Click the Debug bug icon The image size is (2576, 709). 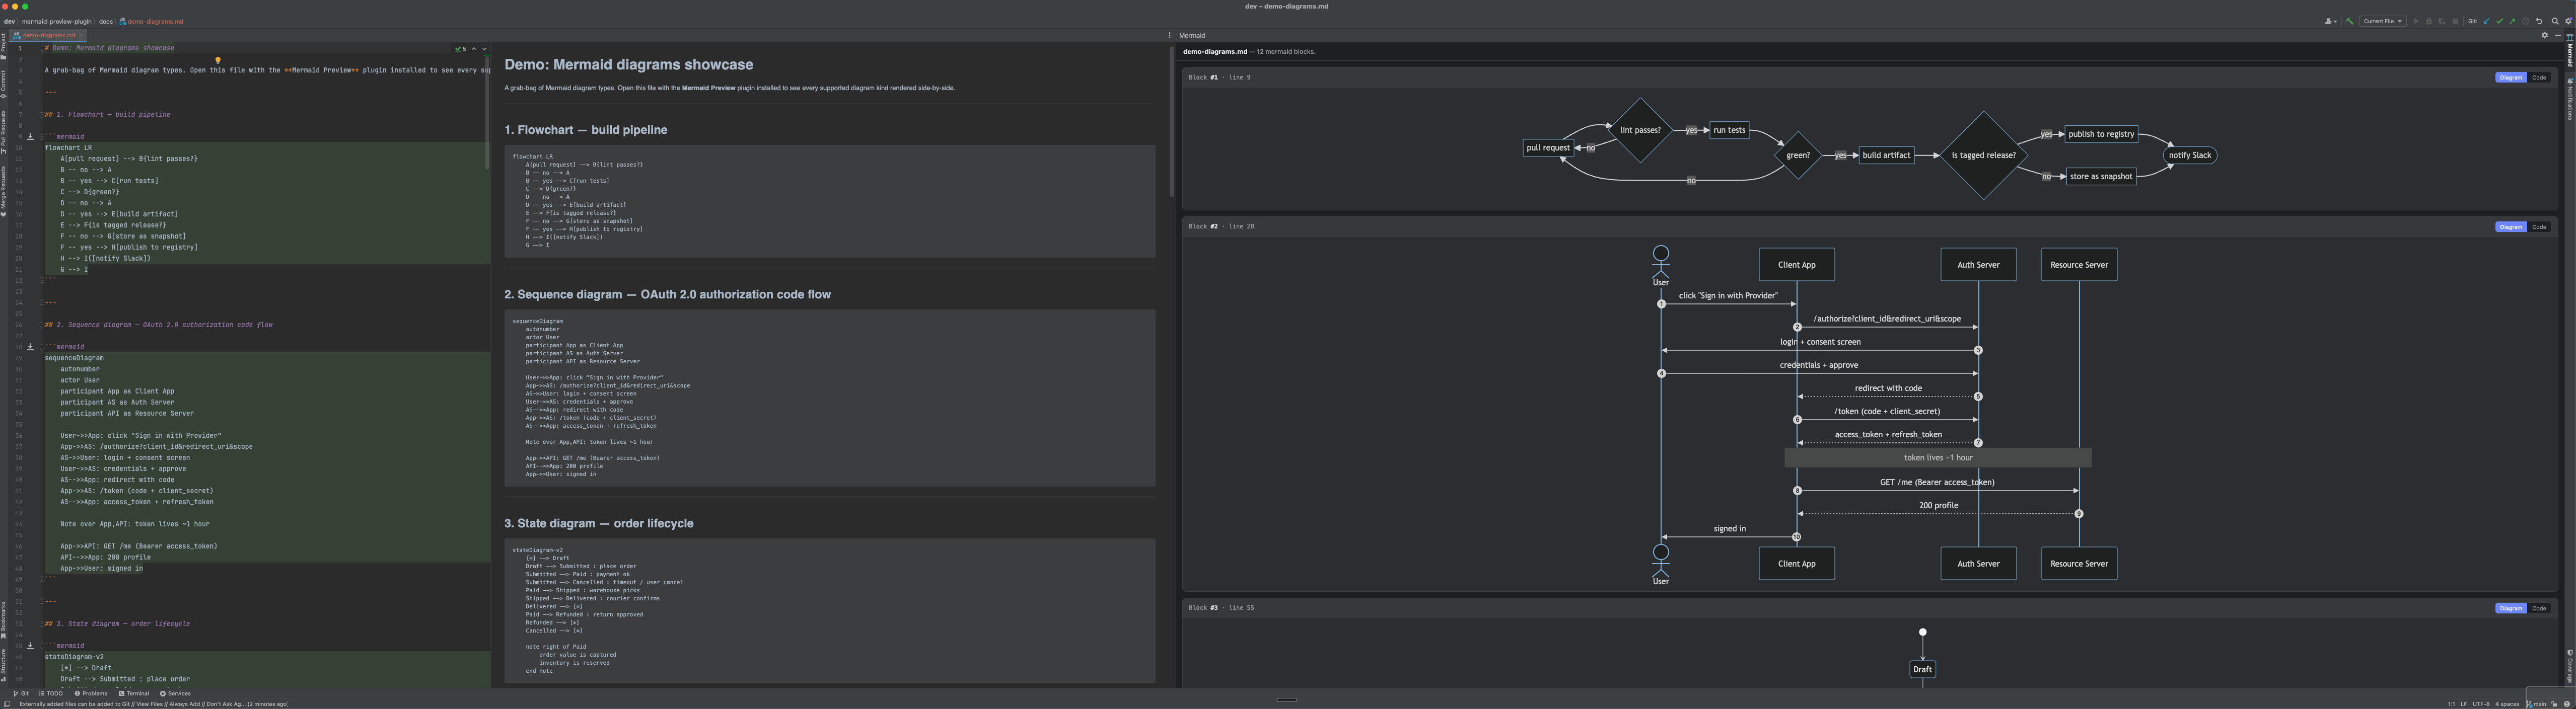pos(2429,21)
